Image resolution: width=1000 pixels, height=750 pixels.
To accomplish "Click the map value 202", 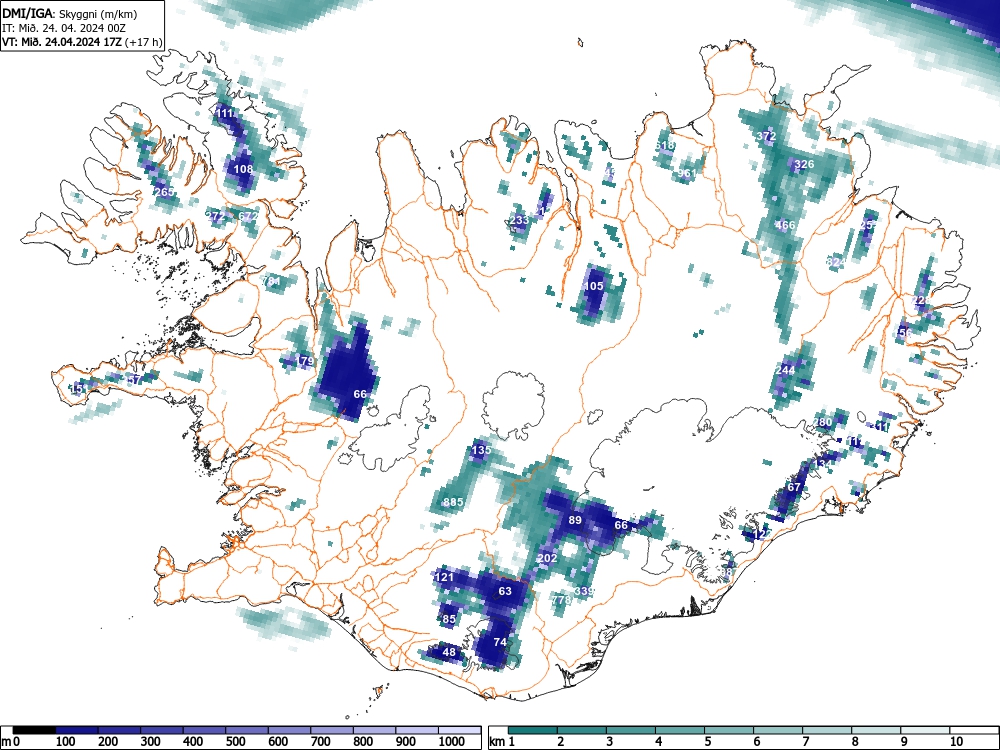I will pos(547,559).
